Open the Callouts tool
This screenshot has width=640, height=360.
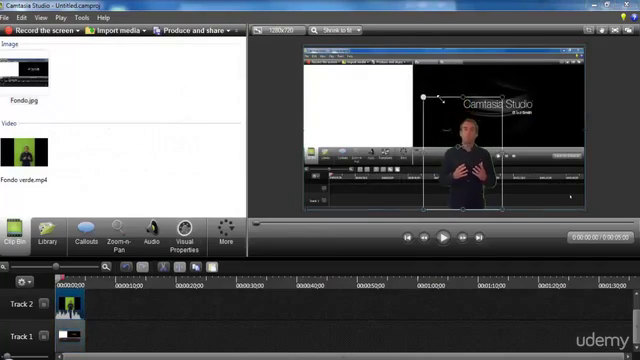click(86, 232)
